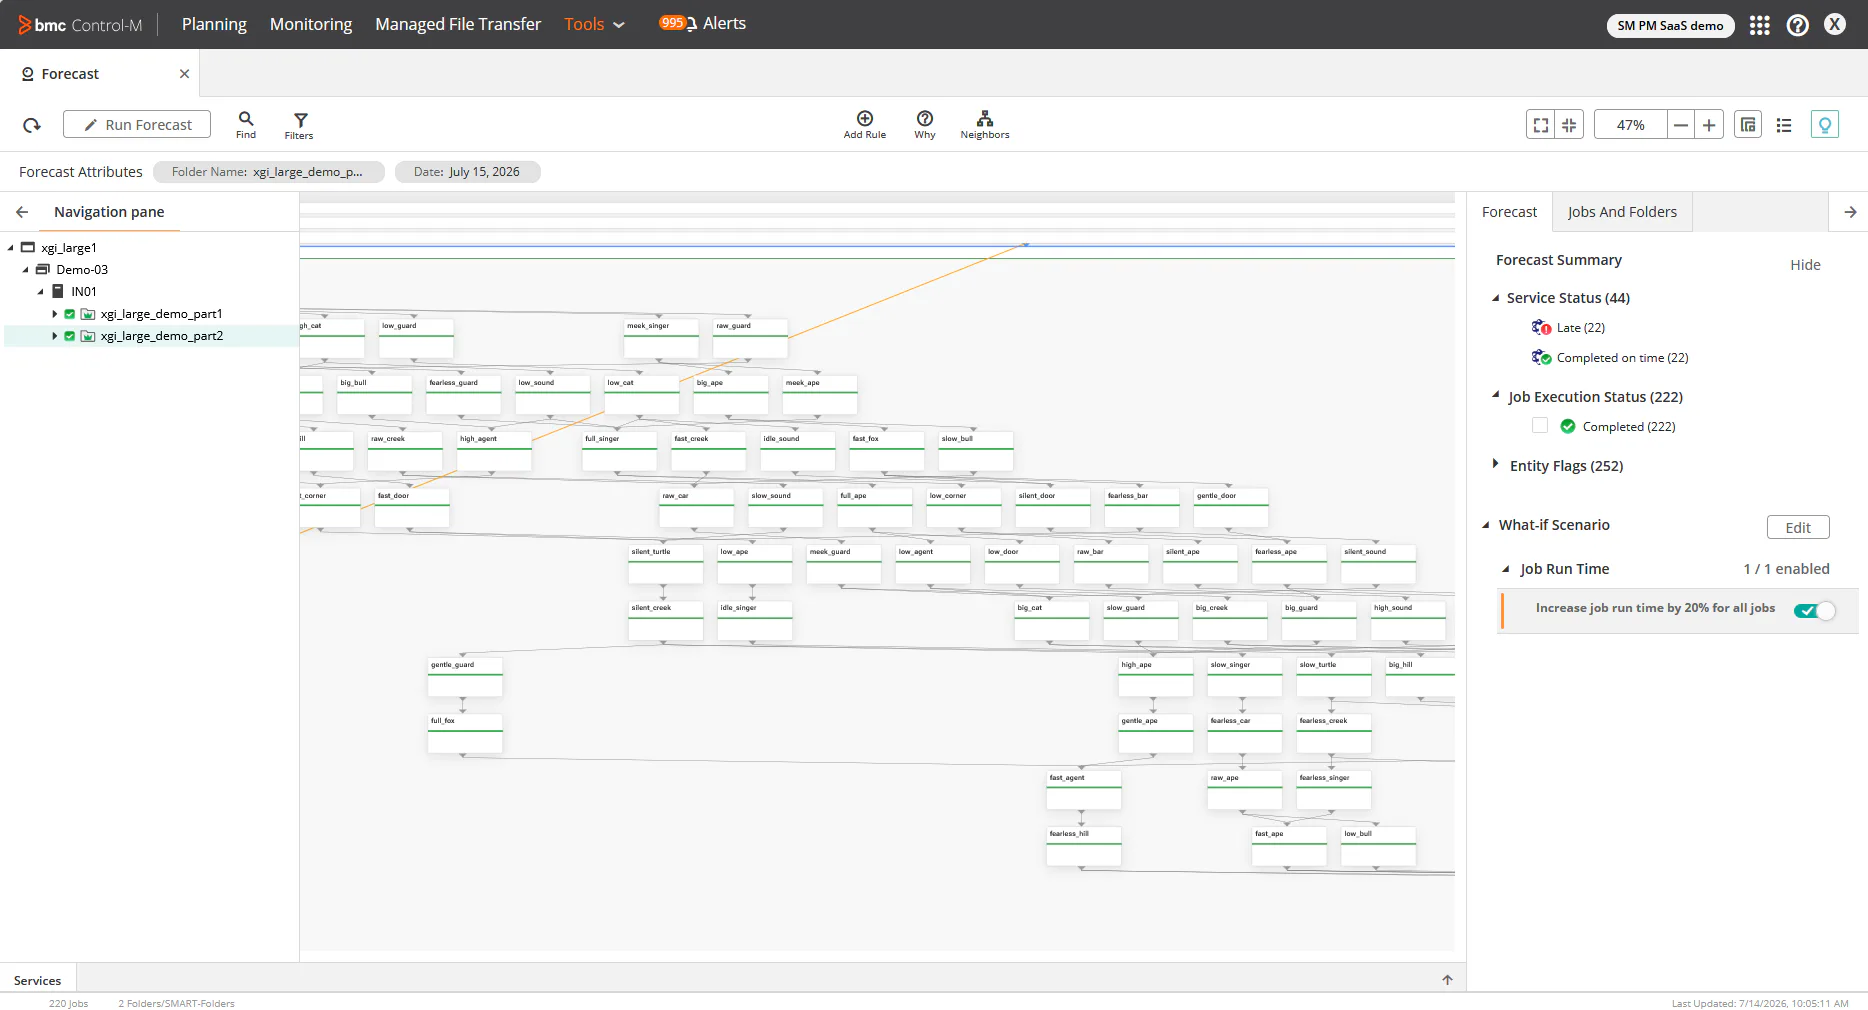The width and height of the screenshot is (1868, 1010).
Task: Open the Monitoring menu
Action: point(311,24)
